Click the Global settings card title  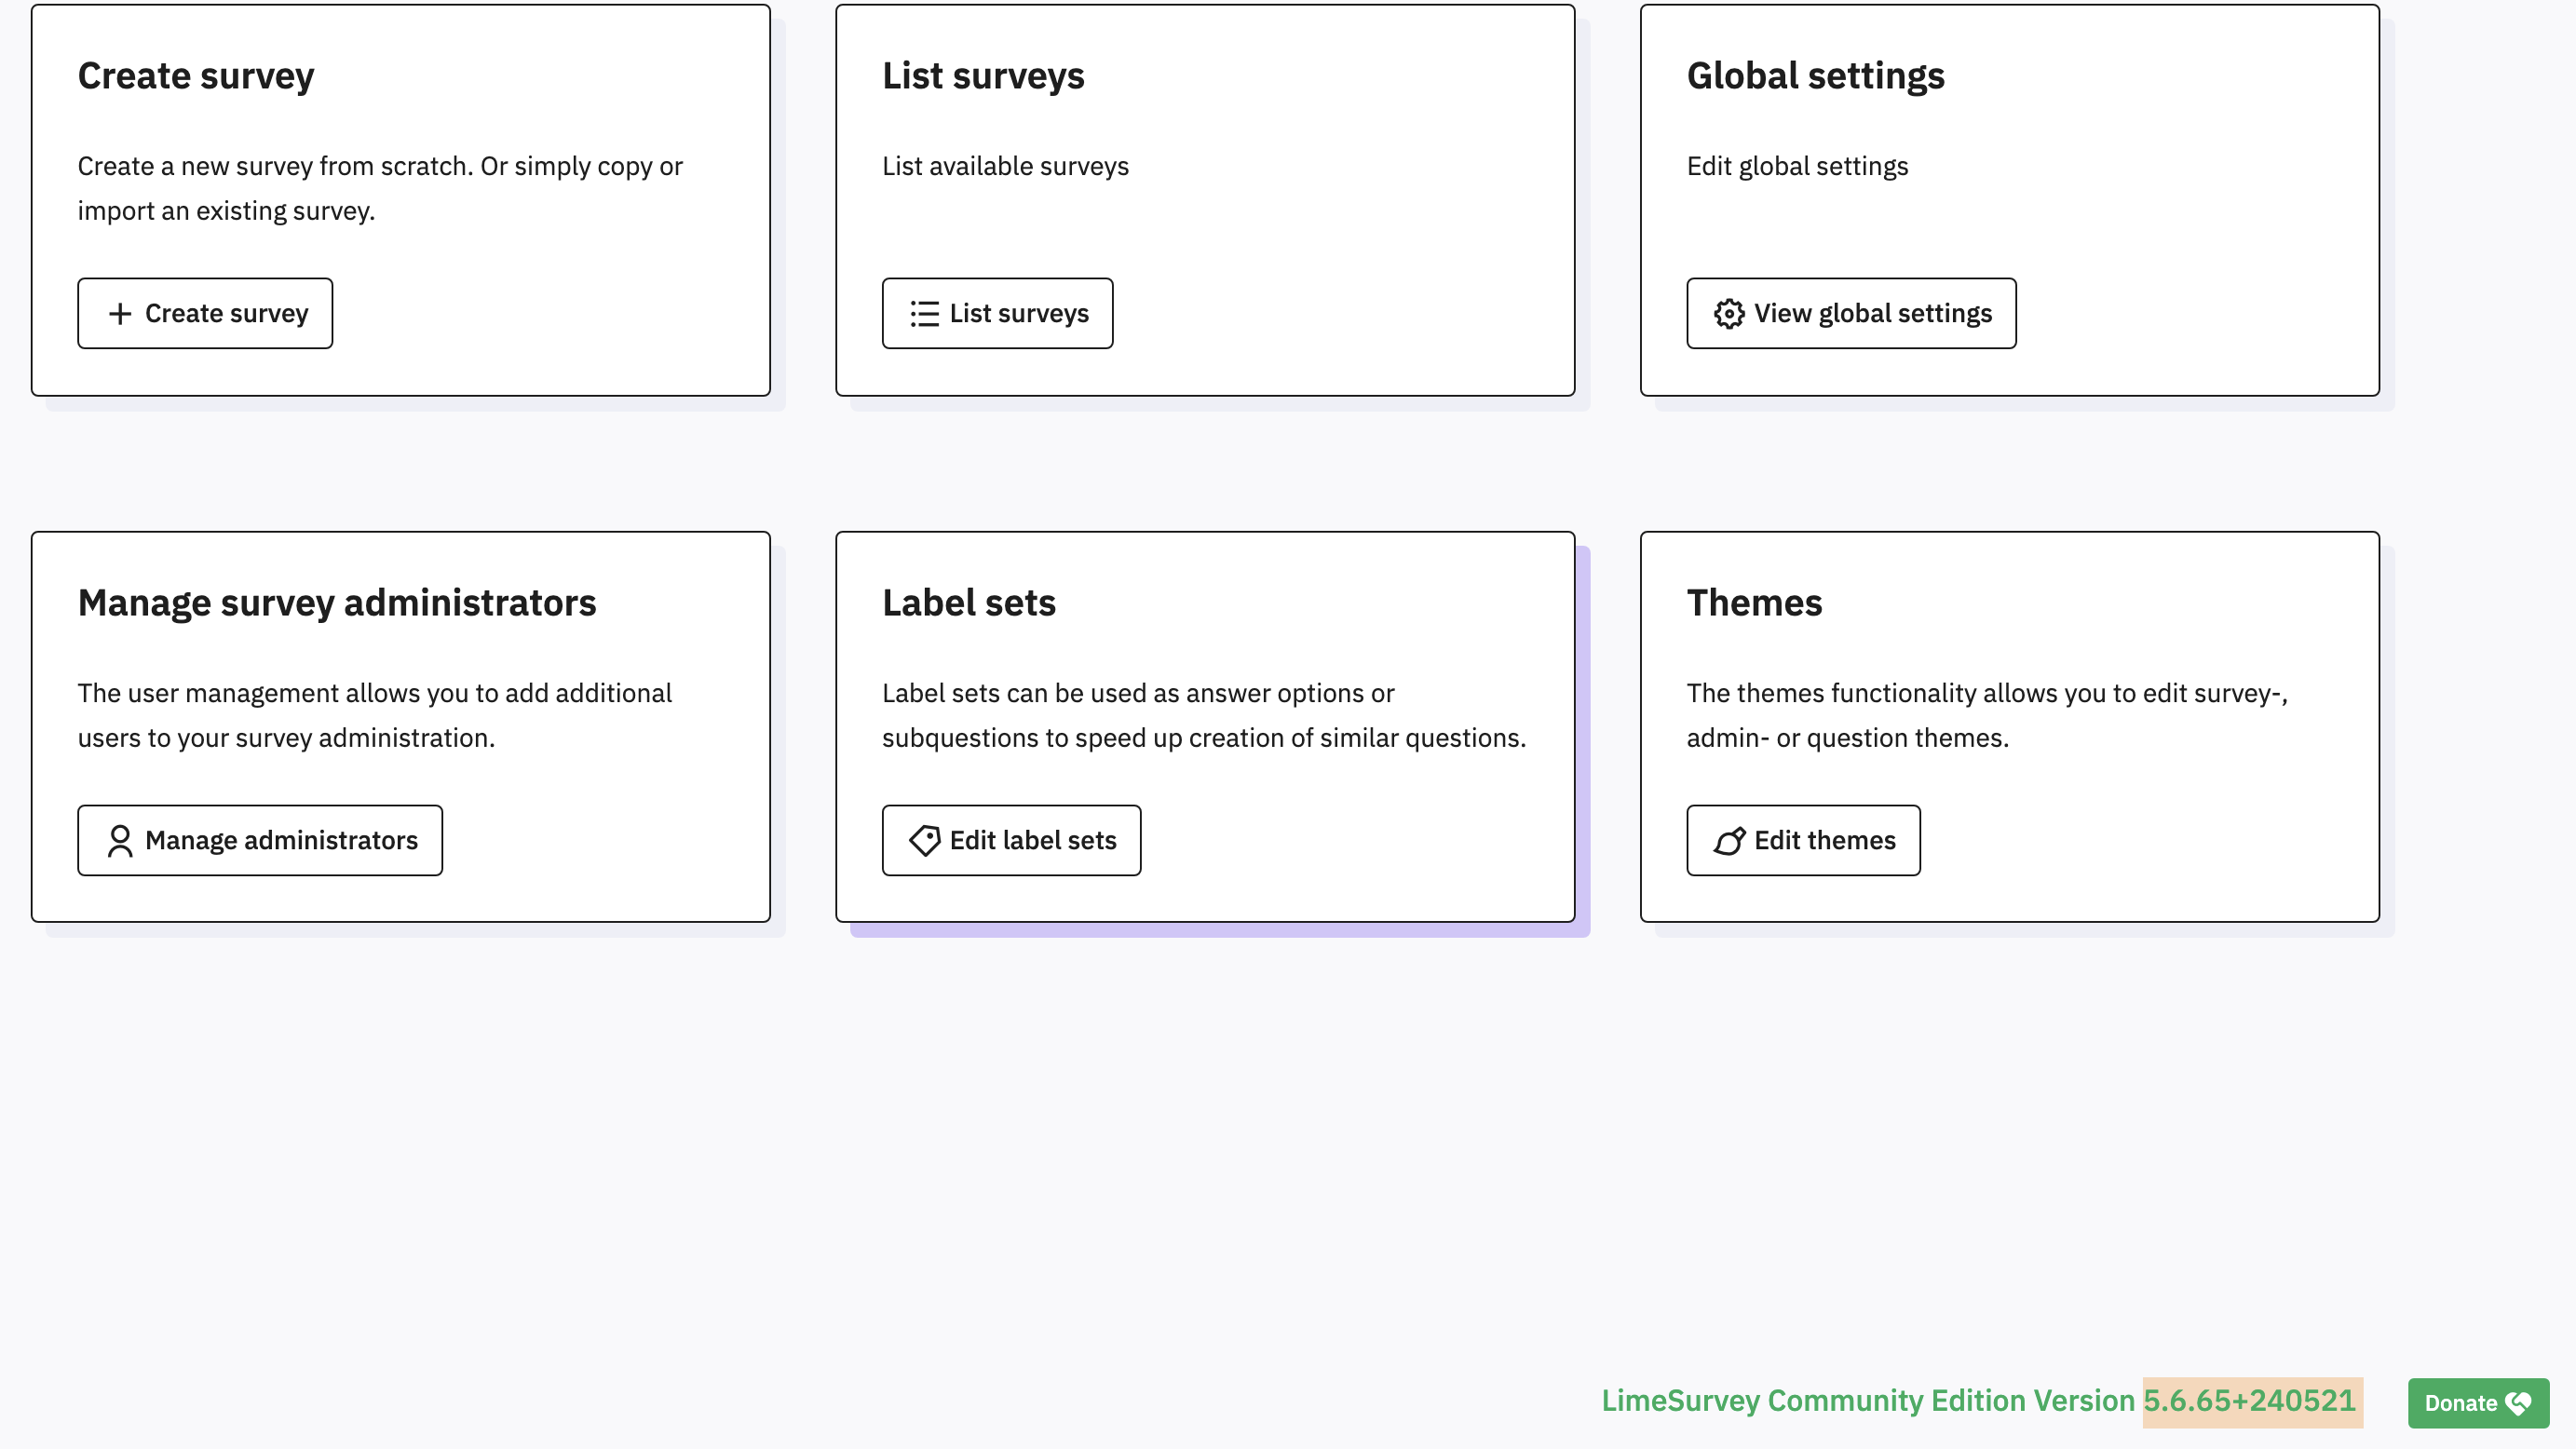pyautogui.click(x=1815, y=76)
